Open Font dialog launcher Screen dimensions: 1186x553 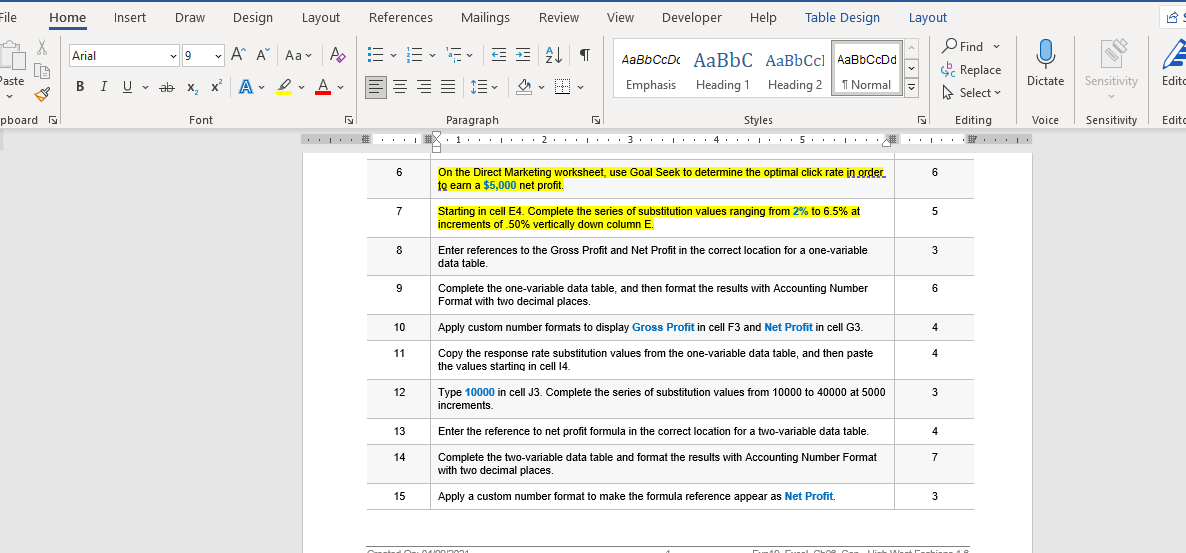[349, 120]
